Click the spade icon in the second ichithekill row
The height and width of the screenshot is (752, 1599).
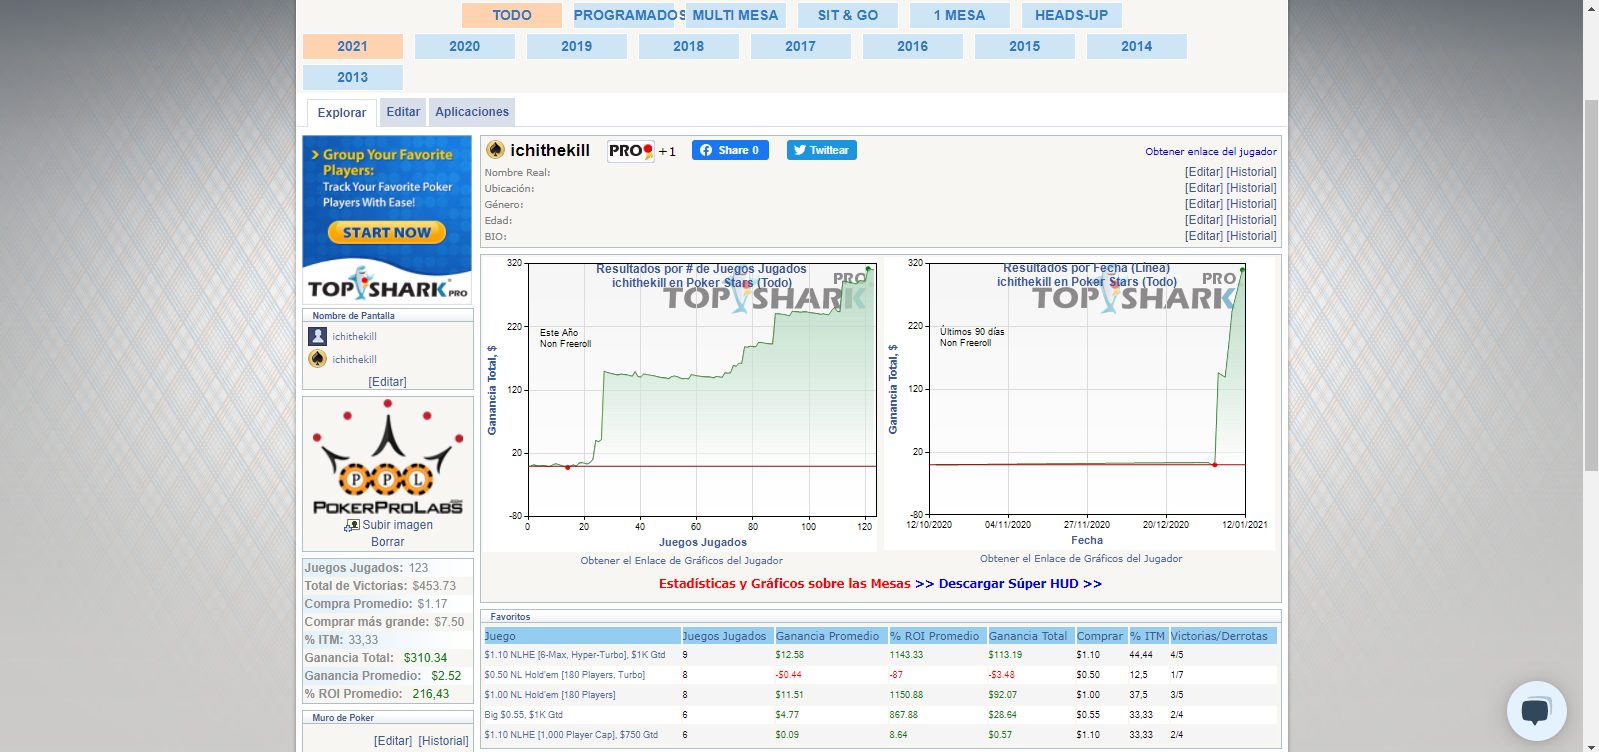coord(318,359)
